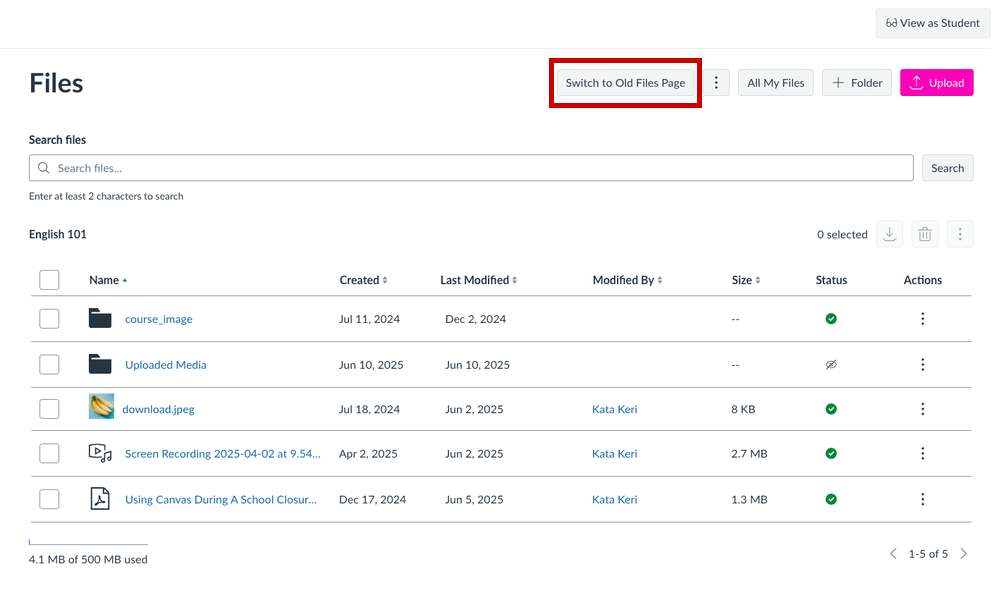This screenshot has width=999, height=593.
Task: Check the box for download.jpeg
Action: tap(49, 409)
